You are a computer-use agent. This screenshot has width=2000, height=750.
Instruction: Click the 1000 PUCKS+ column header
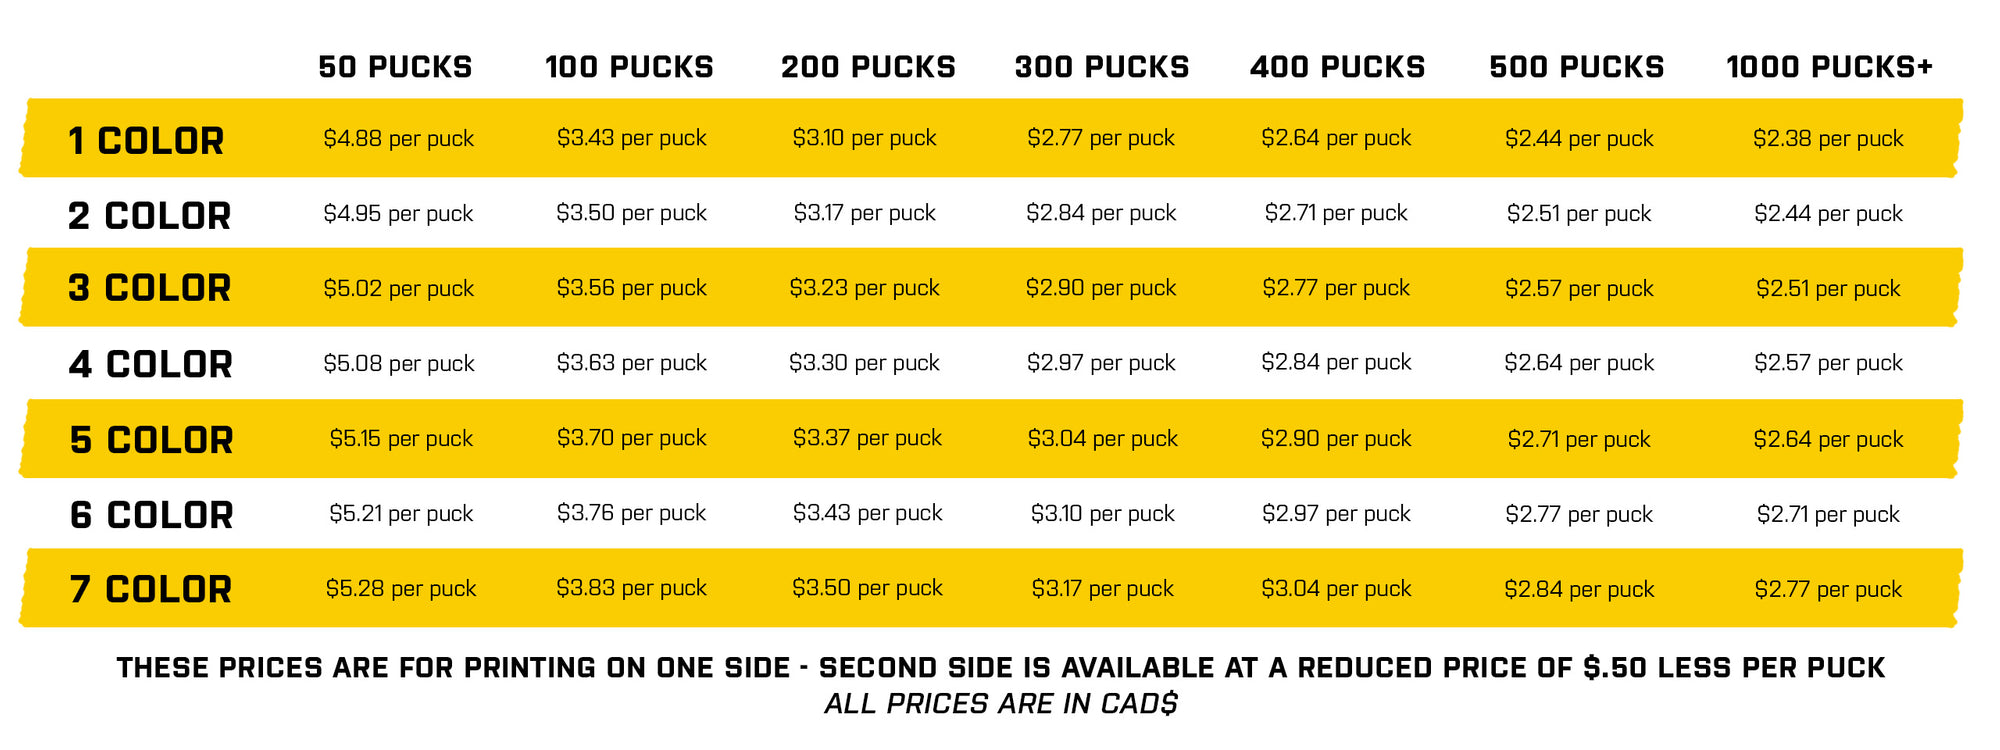pyautogui.click(x=1829, y=67)
